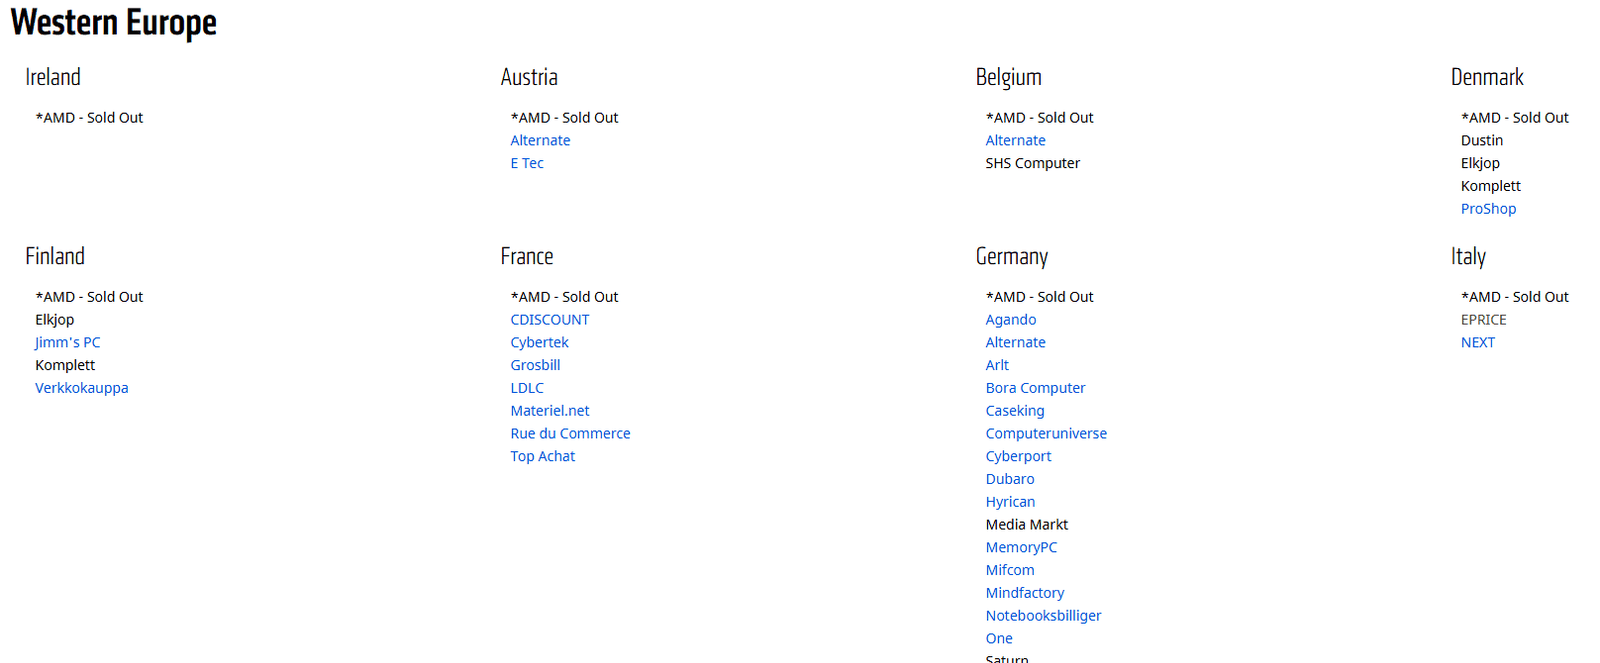Open the Top Achat link
The image size is (1600, 663).
click(x=543, y=456)
